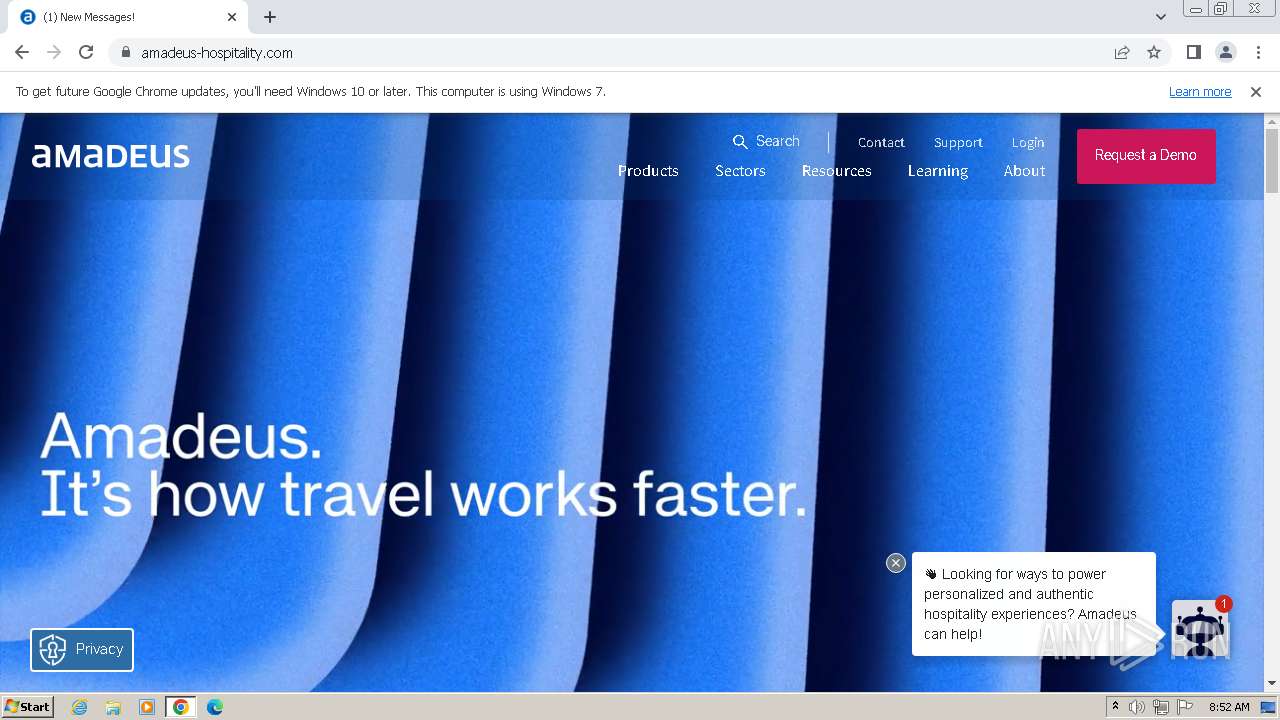Show hidden system tray icons
1280x720 pixels.
1115,707
